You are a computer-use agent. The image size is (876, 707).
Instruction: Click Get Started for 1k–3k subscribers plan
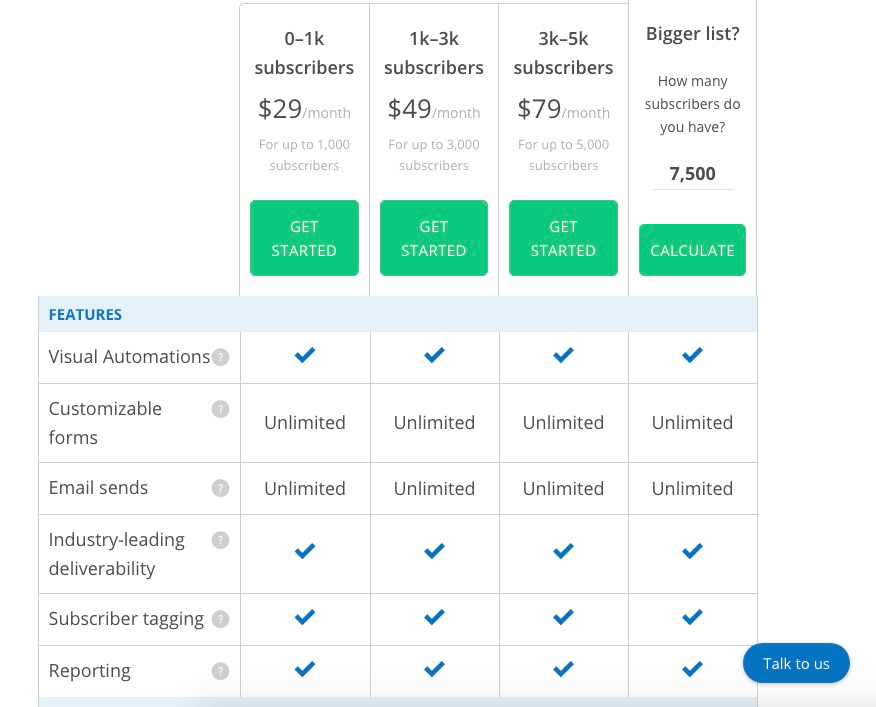[x=434, y=238]
